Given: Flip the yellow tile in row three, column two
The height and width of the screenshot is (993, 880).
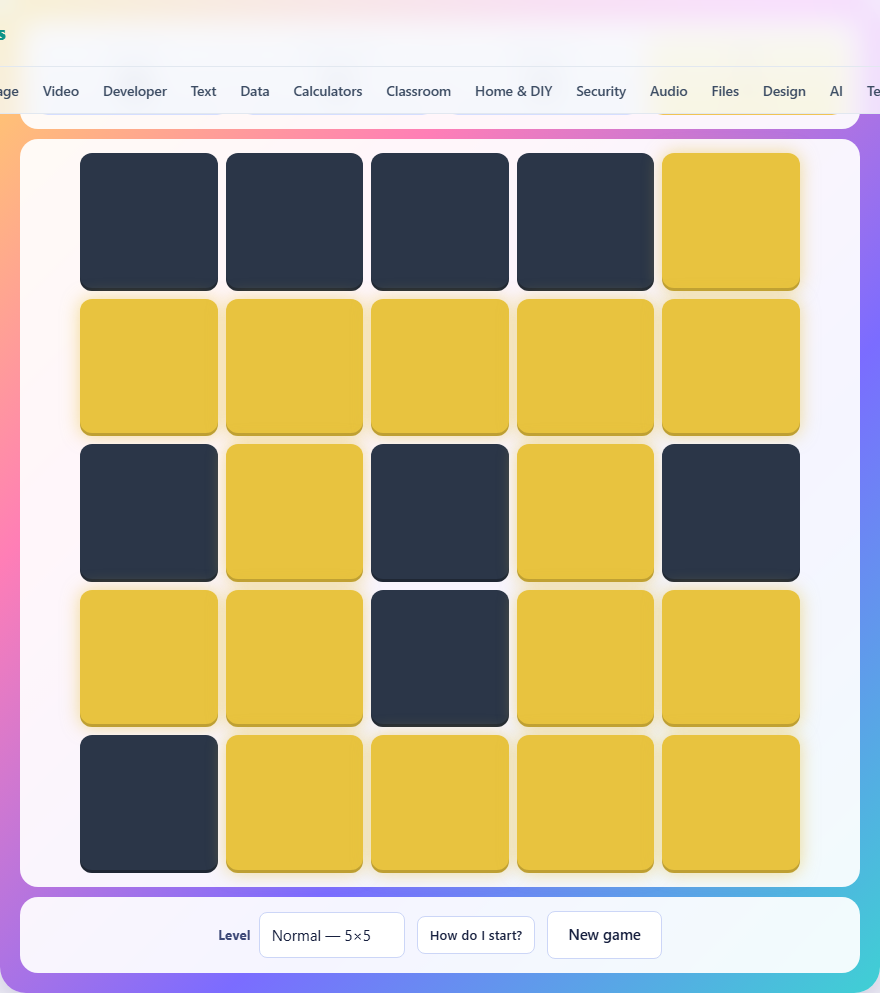Looking at the screenshot, I should click(294, 513).
